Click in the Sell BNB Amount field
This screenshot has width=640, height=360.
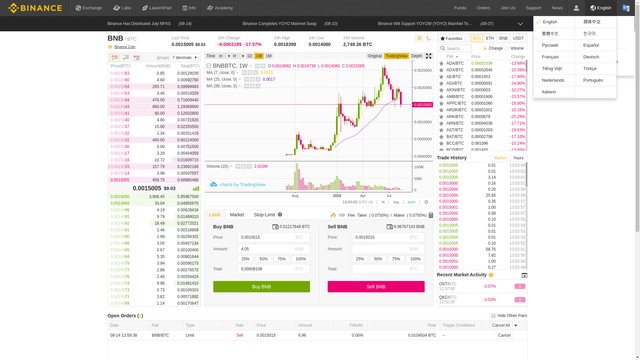388,249
